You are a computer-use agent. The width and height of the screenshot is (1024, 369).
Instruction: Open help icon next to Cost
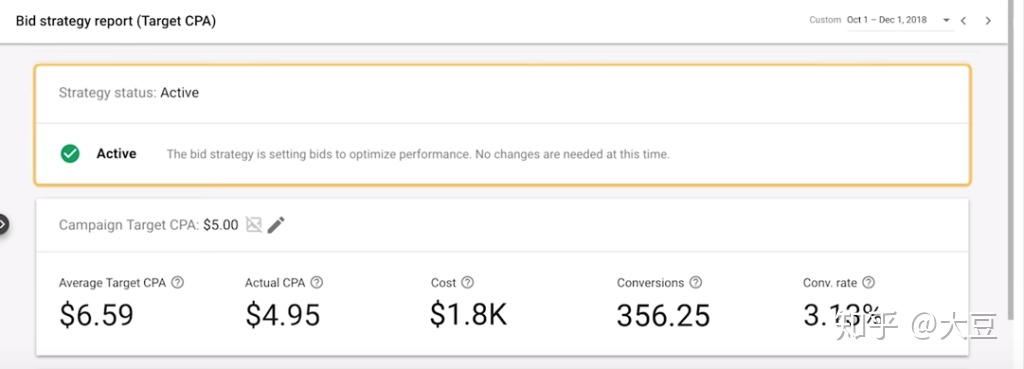tap(467, 283)
